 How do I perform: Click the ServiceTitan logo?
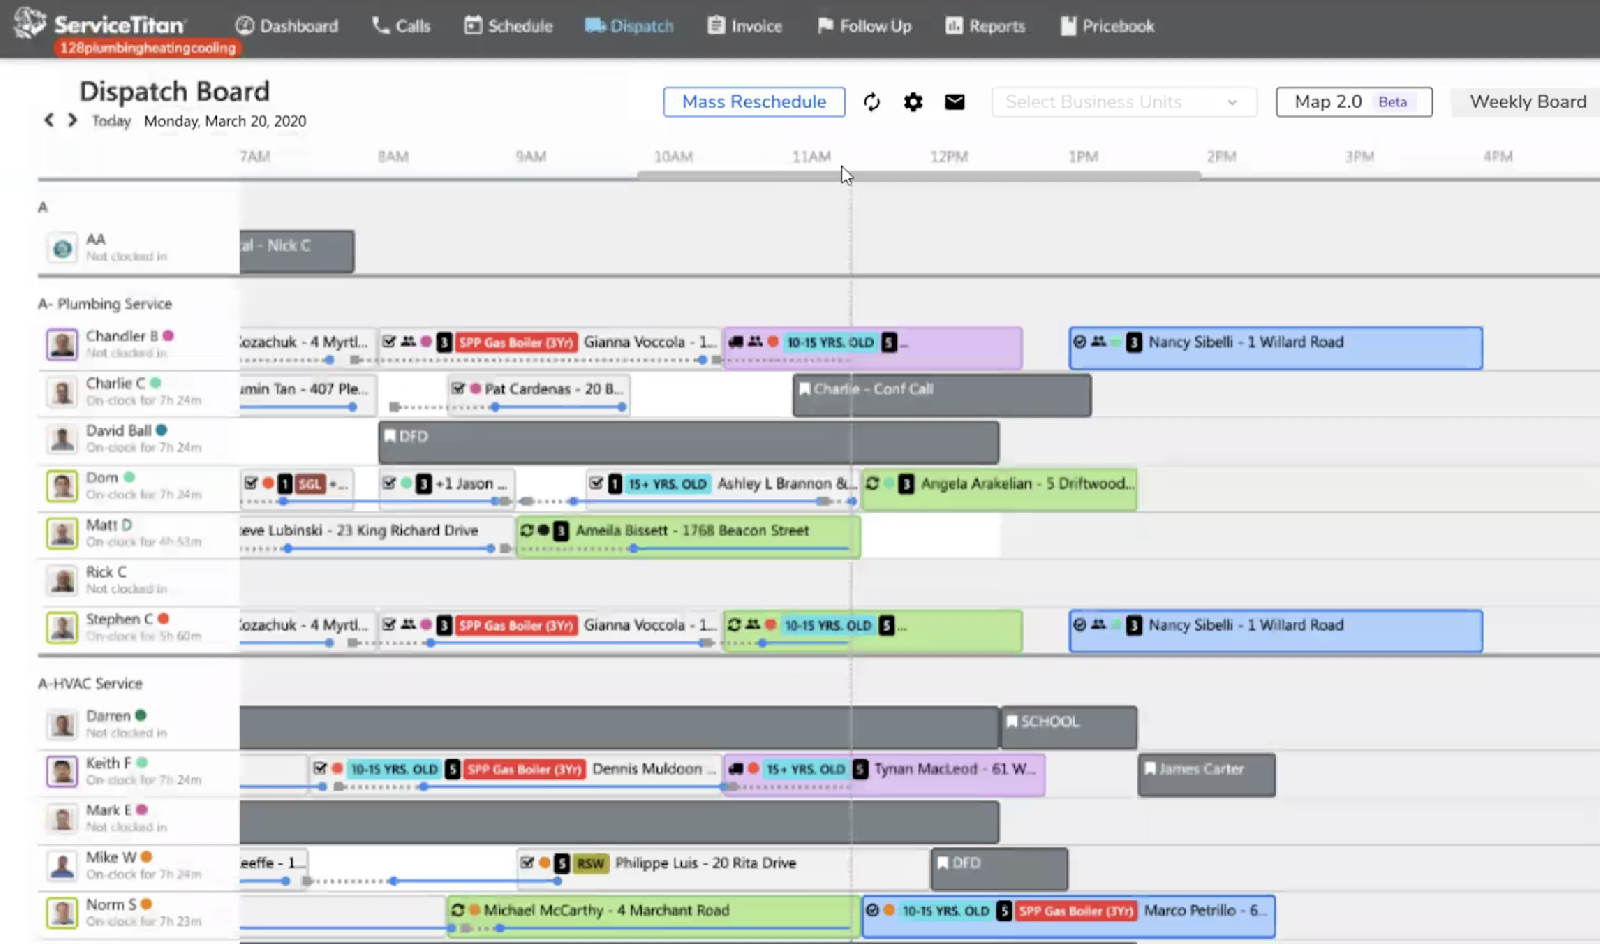click(x=99, y=24)
